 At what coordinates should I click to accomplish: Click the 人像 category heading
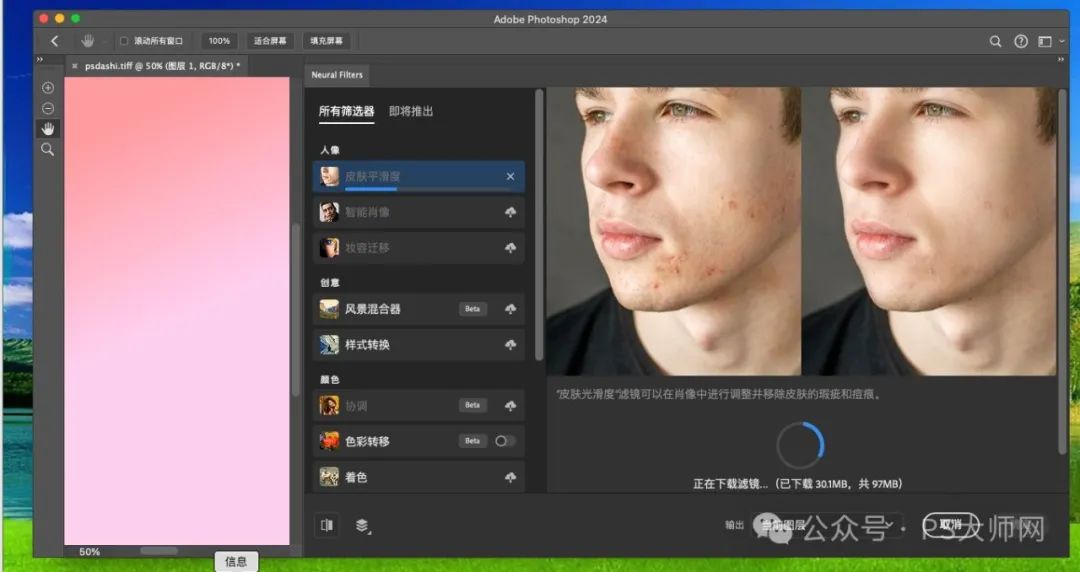(x=330, y=150)
